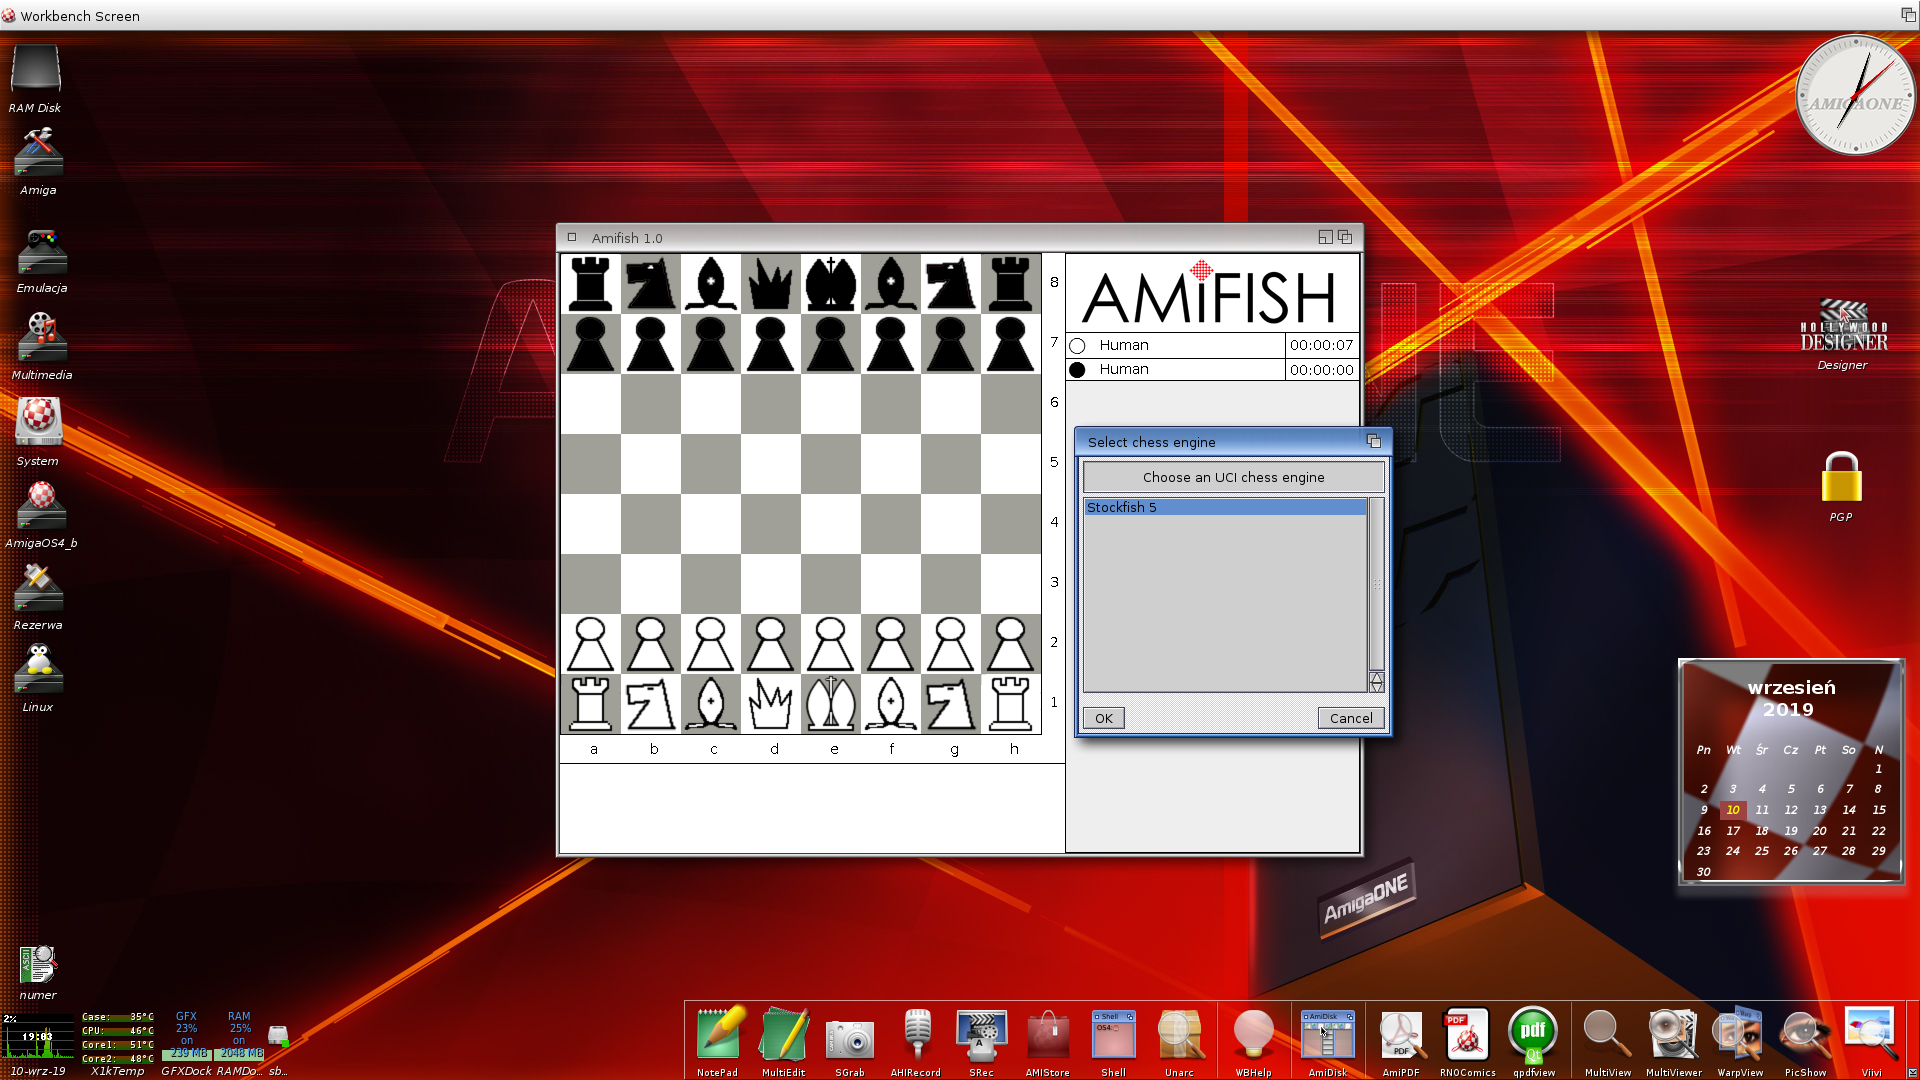
Task: Click the AmigaOne analog clock widget
Action: point(1855,96)
